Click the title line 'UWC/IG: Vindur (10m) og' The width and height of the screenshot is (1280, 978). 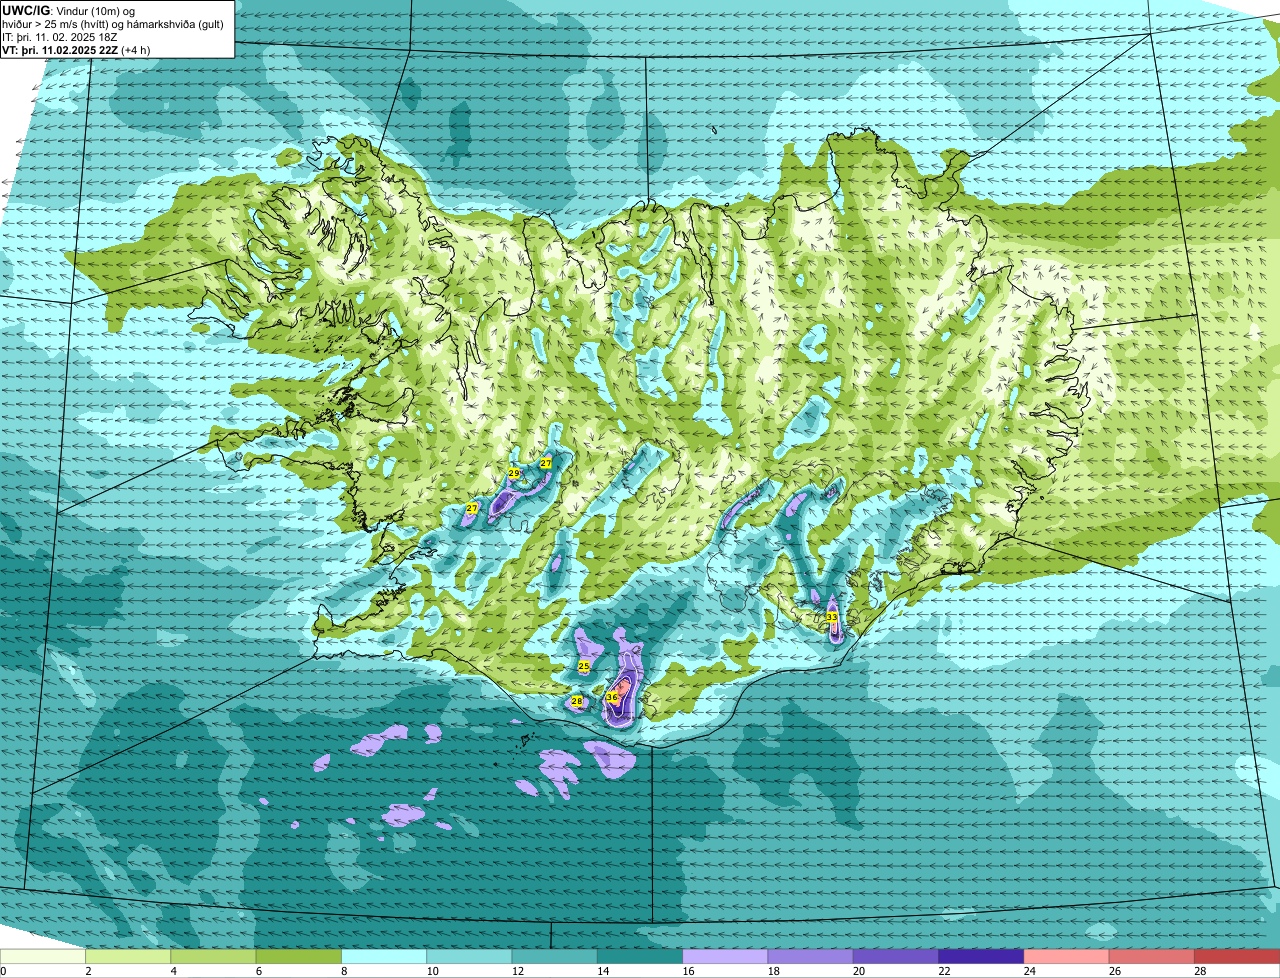(68, 10)
